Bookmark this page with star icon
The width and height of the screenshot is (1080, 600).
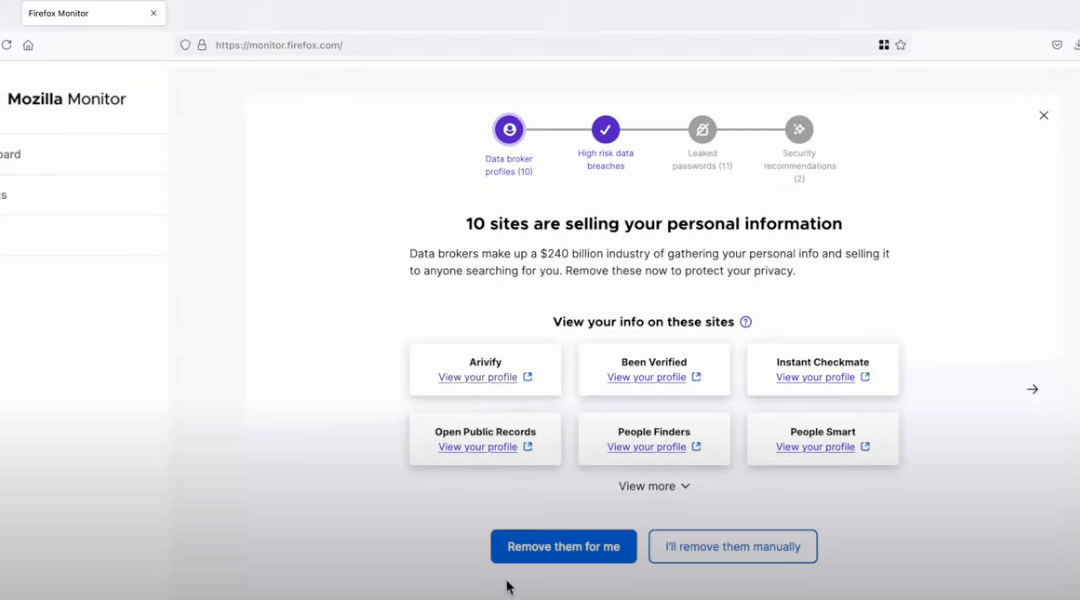[x=900, y=45]
